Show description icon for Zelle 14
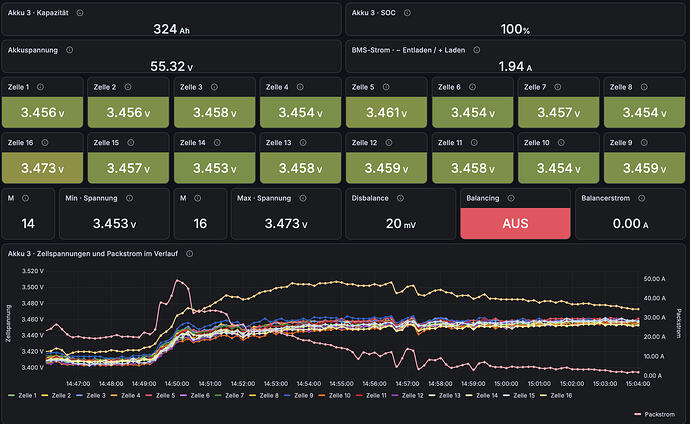The image size is (690, 424). 217,143
